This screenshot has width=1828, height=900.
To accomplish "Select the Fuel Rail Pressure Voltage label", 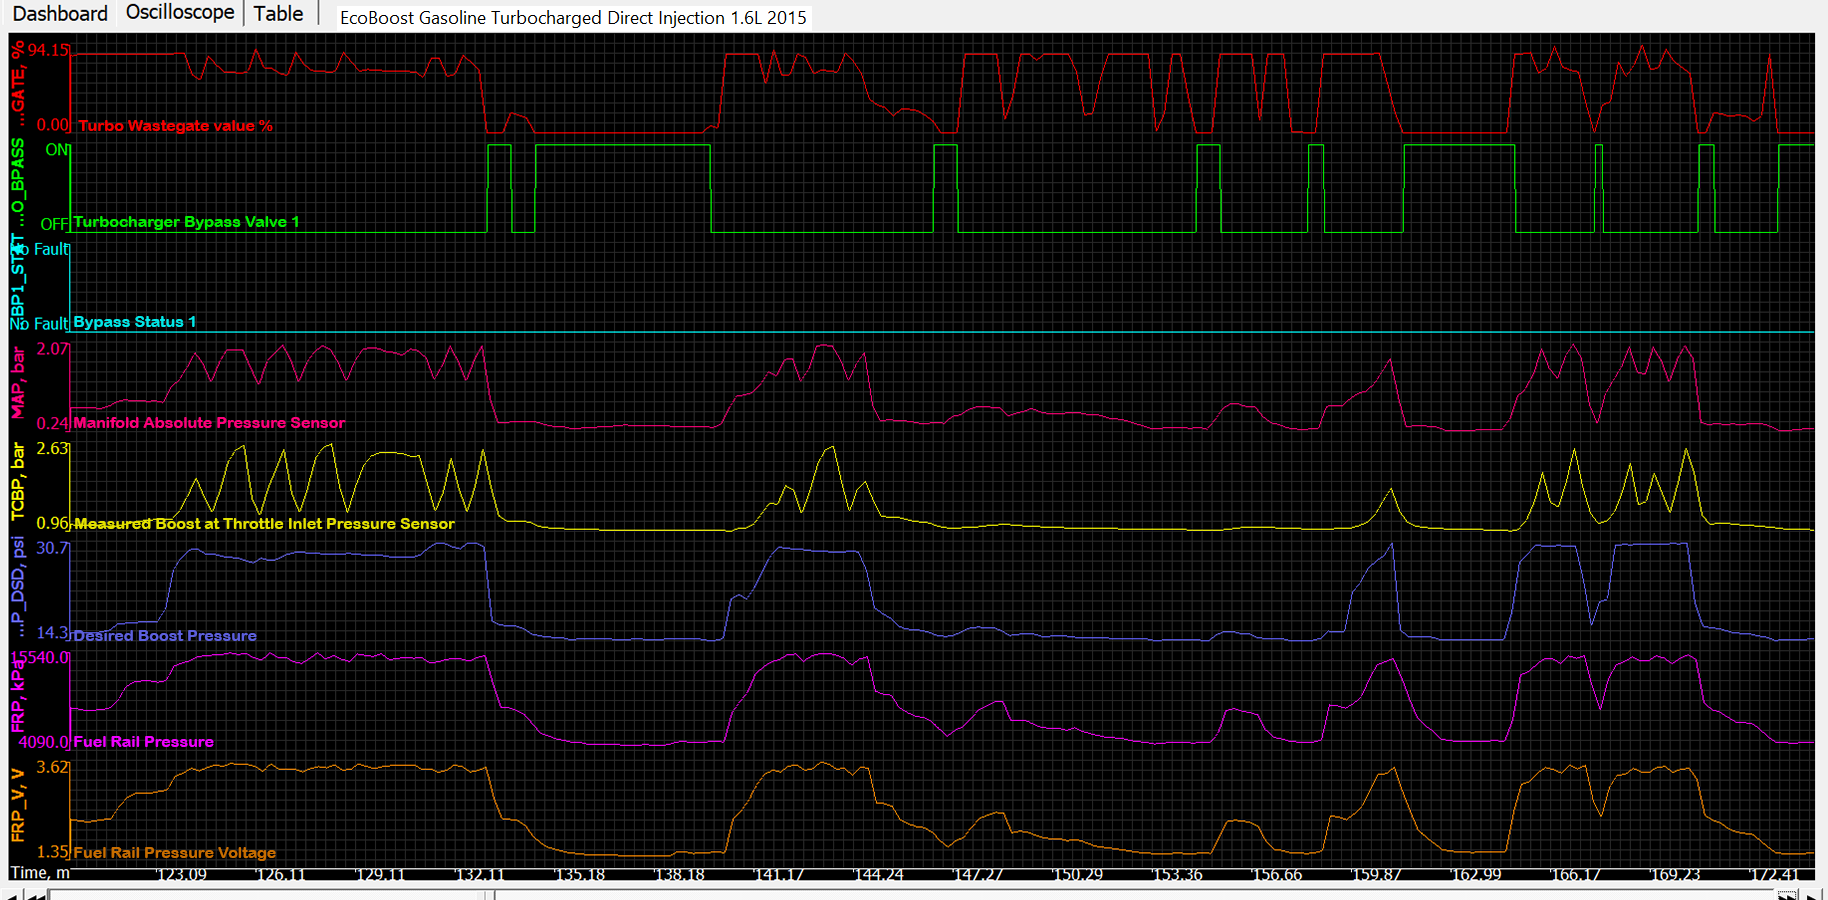I will [174, 853].
